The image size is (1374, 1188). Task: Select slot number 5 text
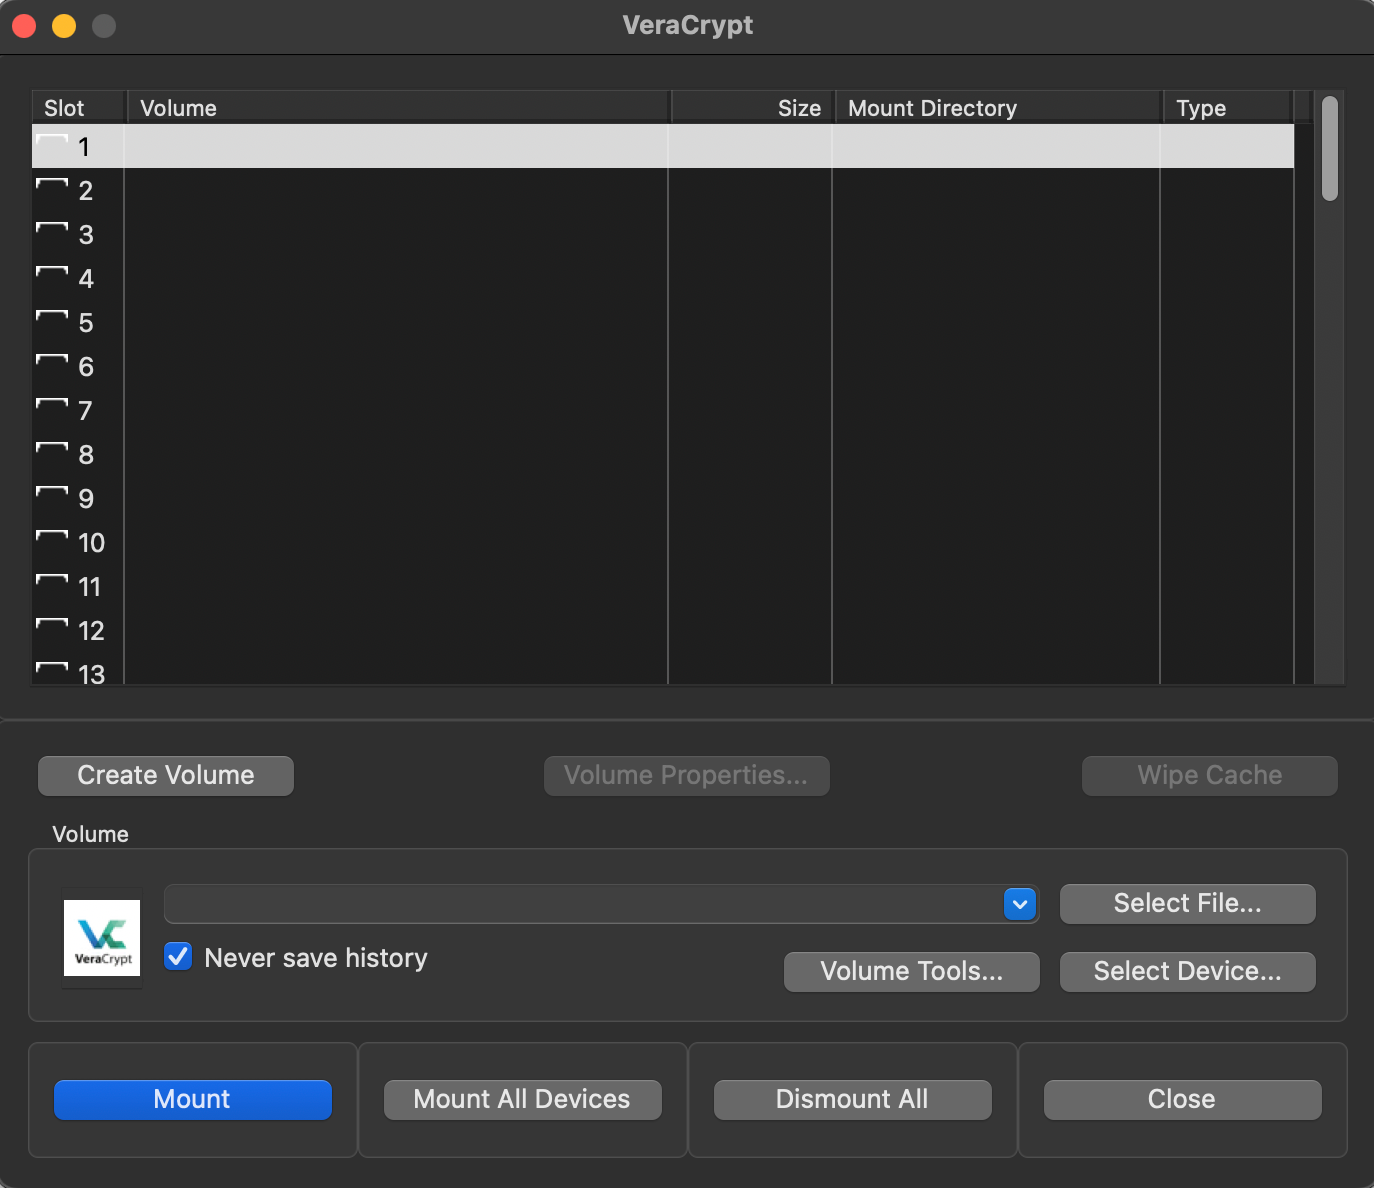tap(86, 323)
